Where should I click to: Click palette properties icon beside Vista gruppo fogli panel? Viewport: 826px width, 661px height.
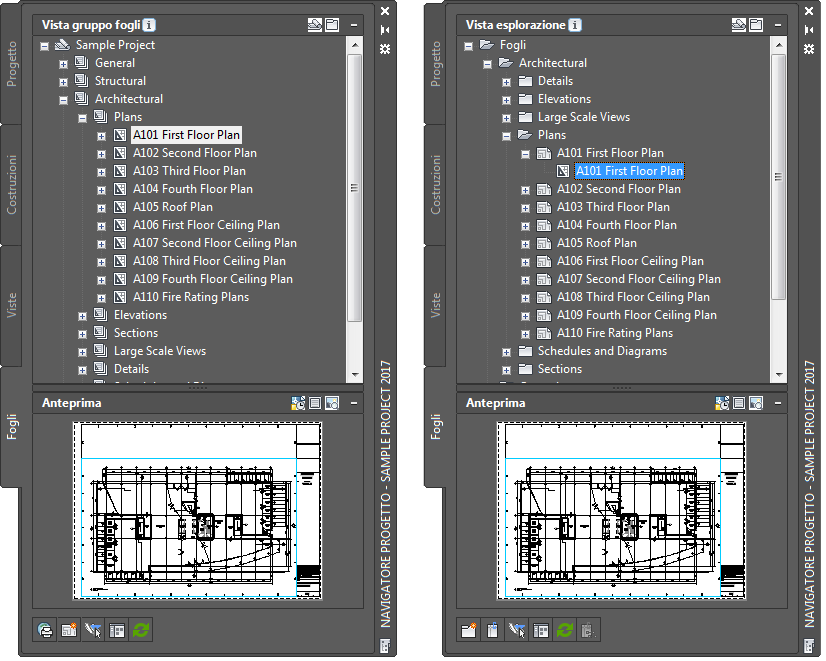tap(385, 49)
